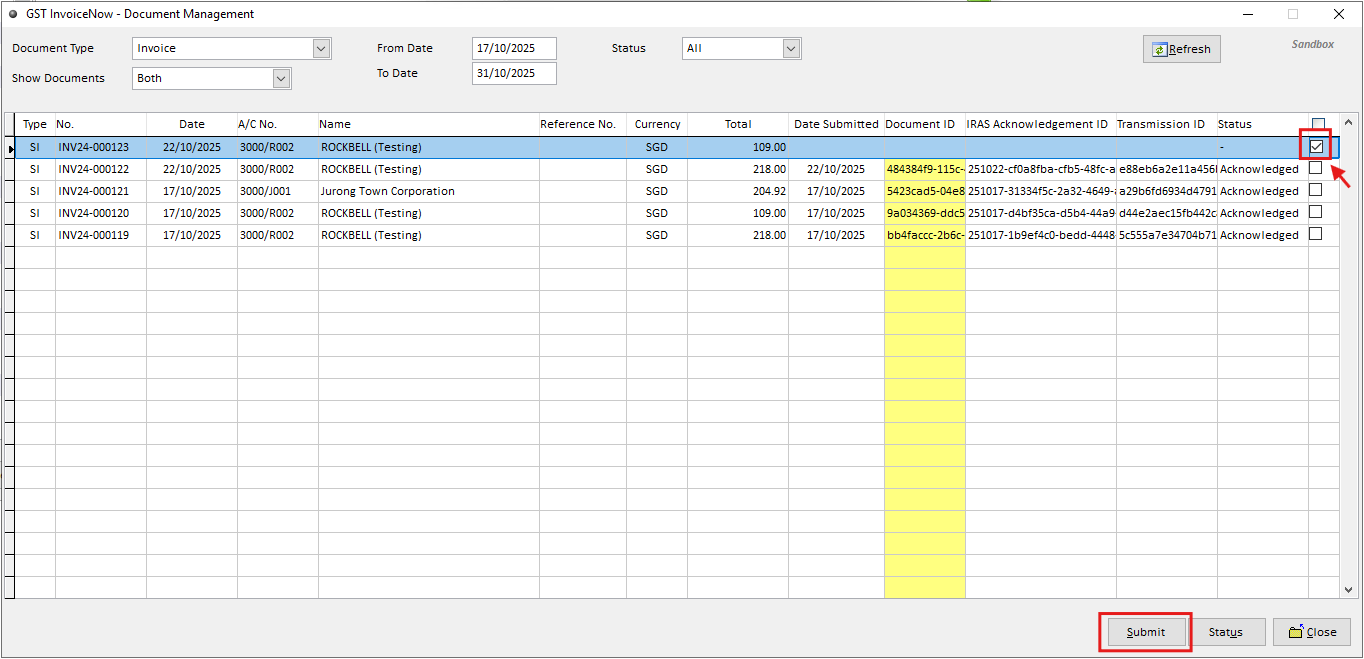Screen dimensions: 1364x659
Task: Click the Status column header in grid
Action: 1262,124
